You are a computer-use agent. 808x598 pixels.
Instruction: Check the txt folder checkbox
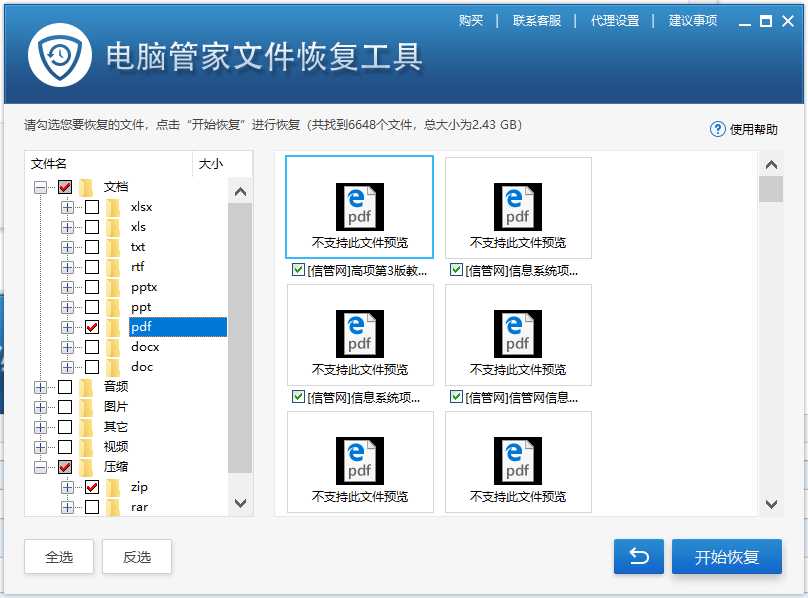92,247
